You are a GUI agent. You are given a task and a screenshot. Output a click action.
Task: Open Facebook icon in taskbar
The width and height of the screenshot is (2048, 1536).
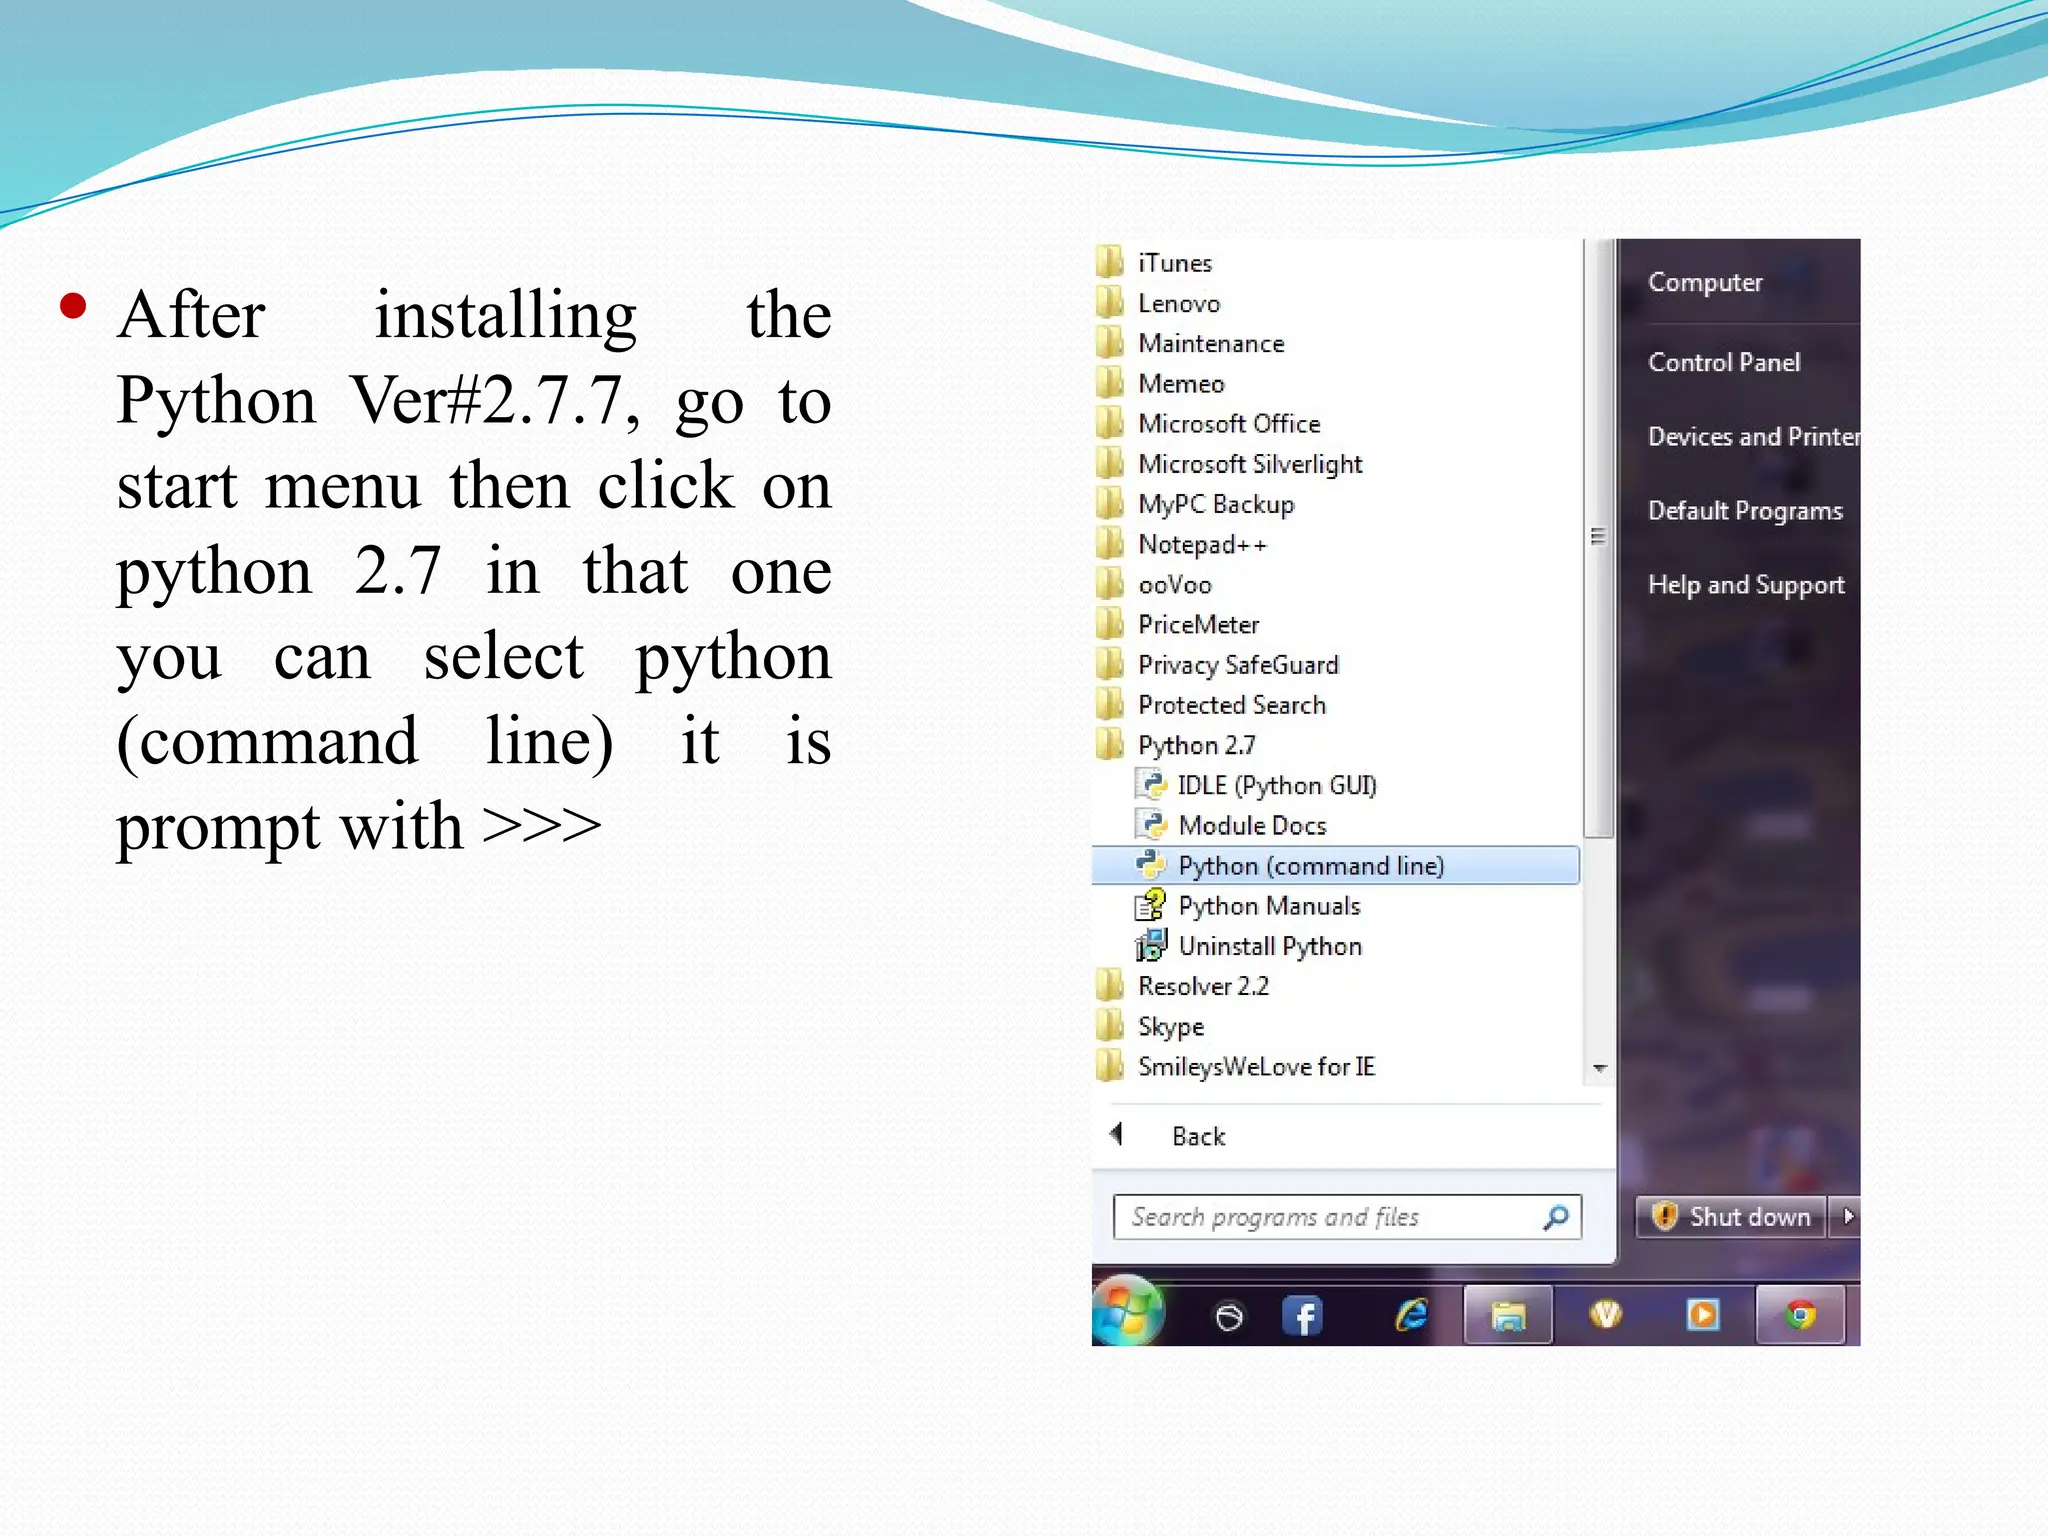[1303, 1315]
